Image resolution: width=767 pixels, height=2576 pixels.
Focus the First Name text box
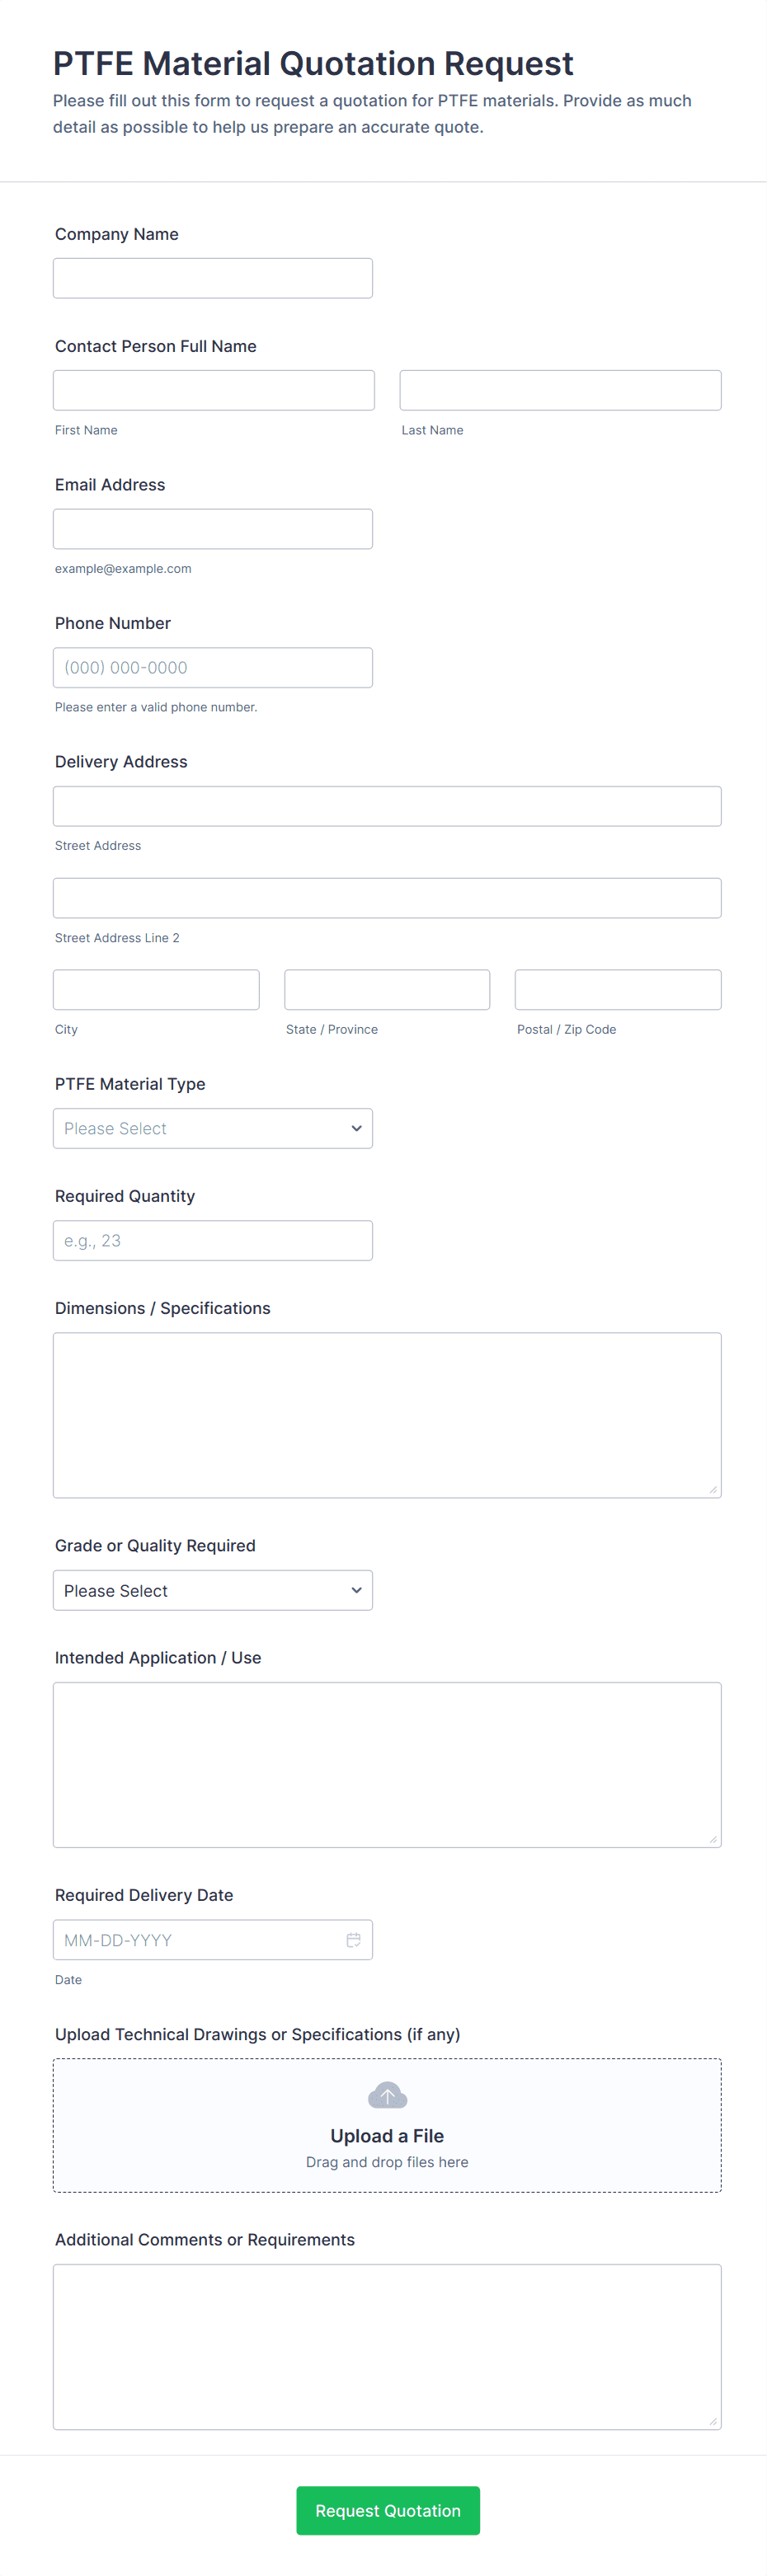[213, 390]
